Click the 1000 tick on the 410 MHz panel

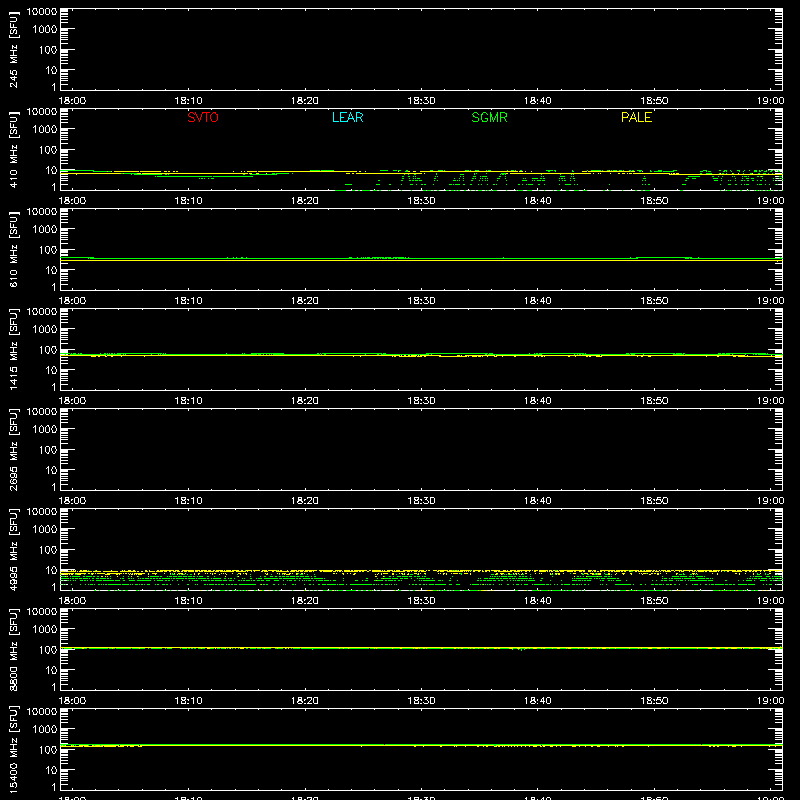[x=45, y=130]
